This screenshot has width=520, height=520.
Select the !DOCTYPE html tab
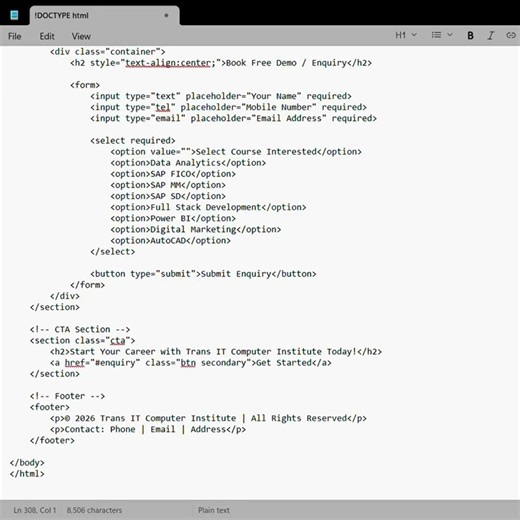click(104, 15)
